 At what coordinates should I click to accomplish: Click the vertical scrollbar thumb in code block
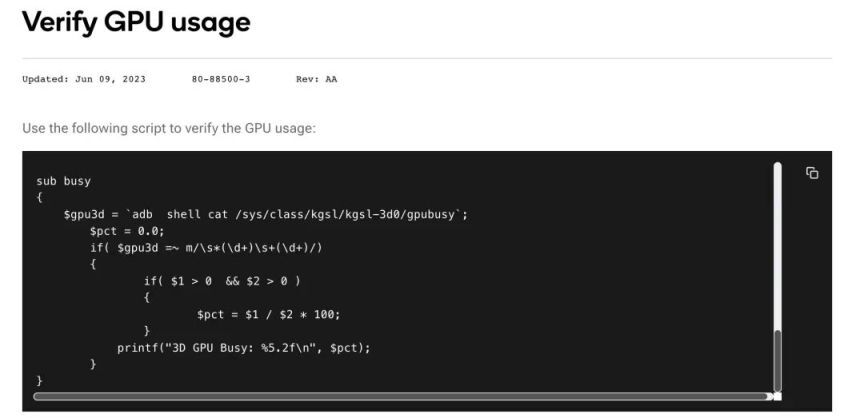click(x=777, y=360)
